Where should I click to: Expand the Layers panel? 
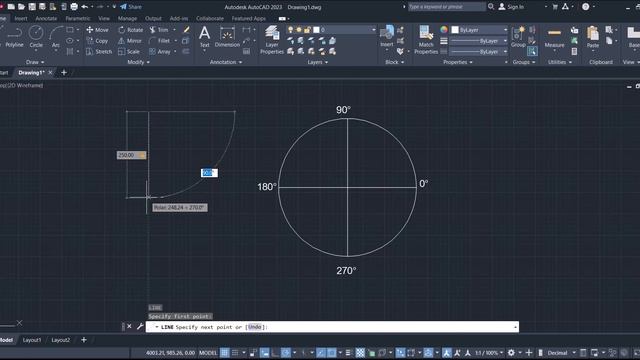tap(318, 62)
